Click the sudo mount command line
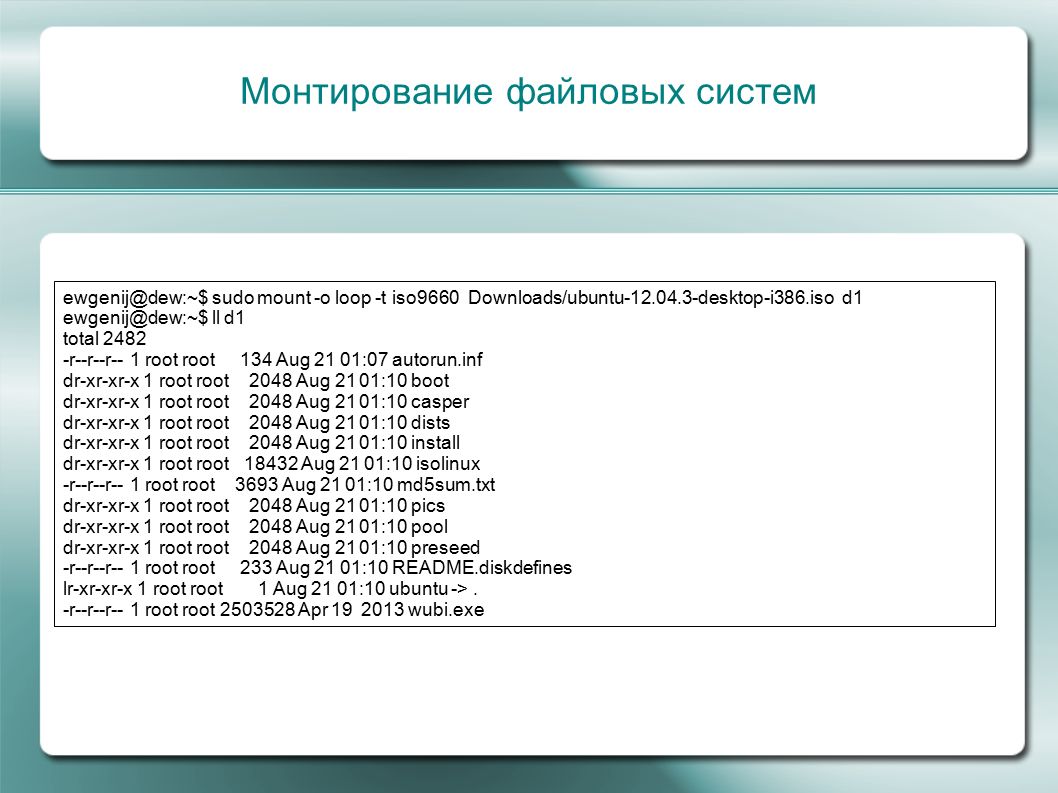 point(463,298)
